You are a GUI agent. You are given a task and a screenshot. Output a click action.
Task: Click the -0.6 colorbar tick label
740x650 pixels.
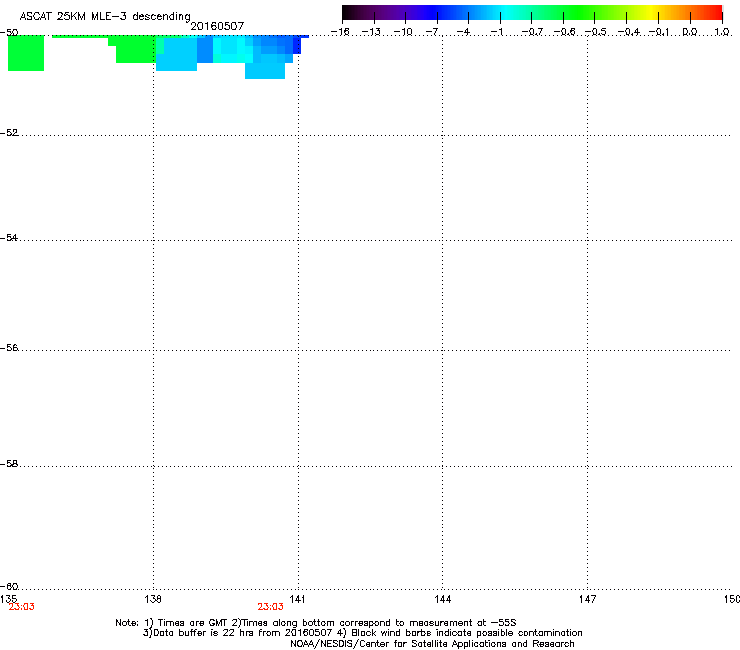tap(564, 32)
